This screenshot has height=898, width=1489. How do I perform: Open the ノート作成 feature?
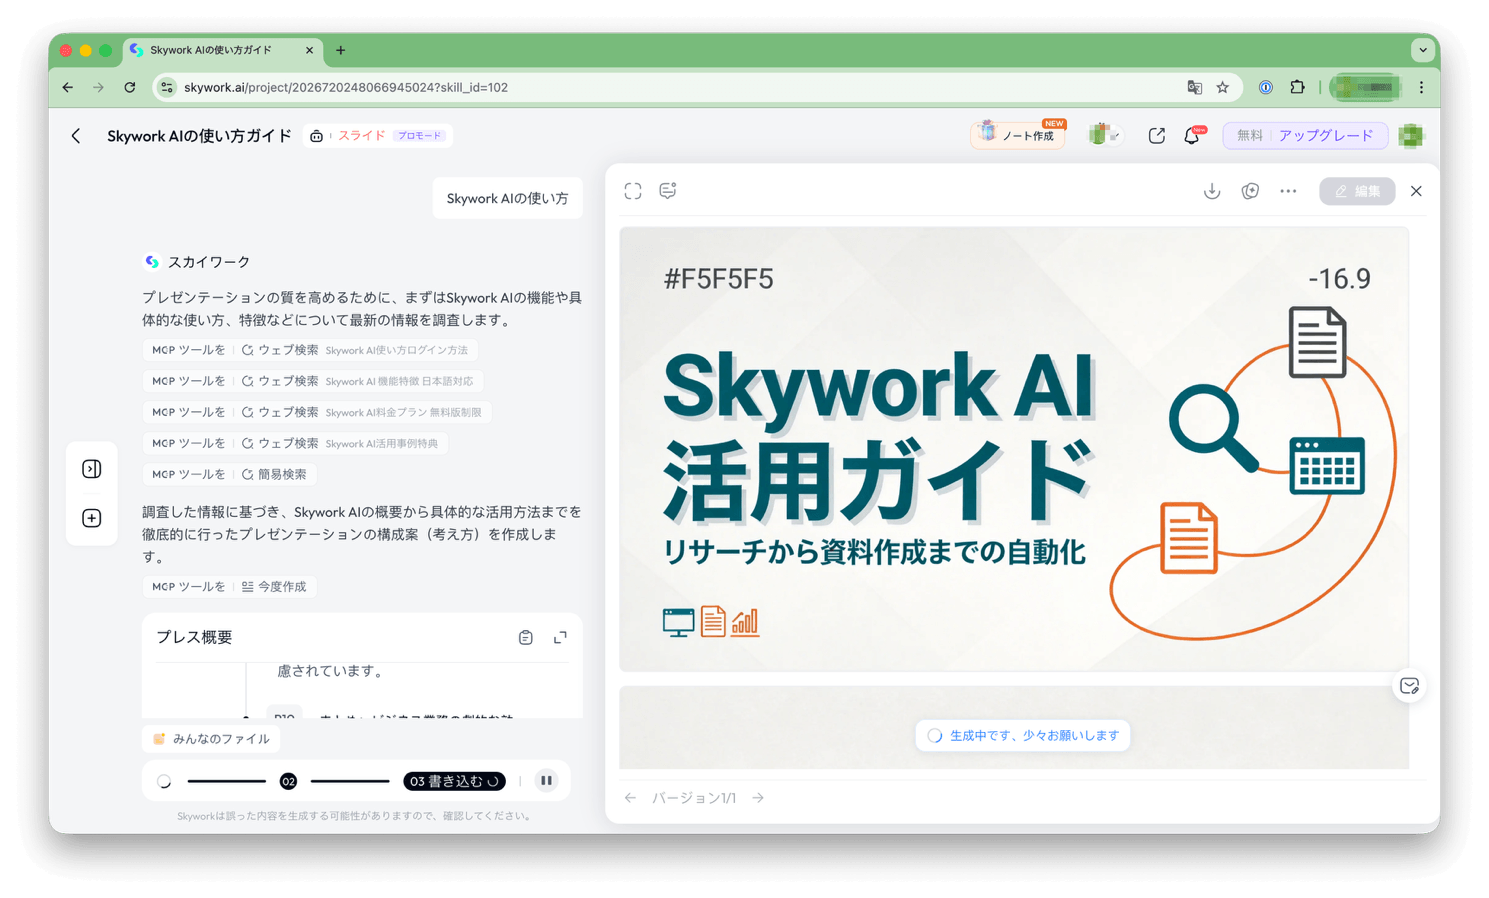point(1018,136)
